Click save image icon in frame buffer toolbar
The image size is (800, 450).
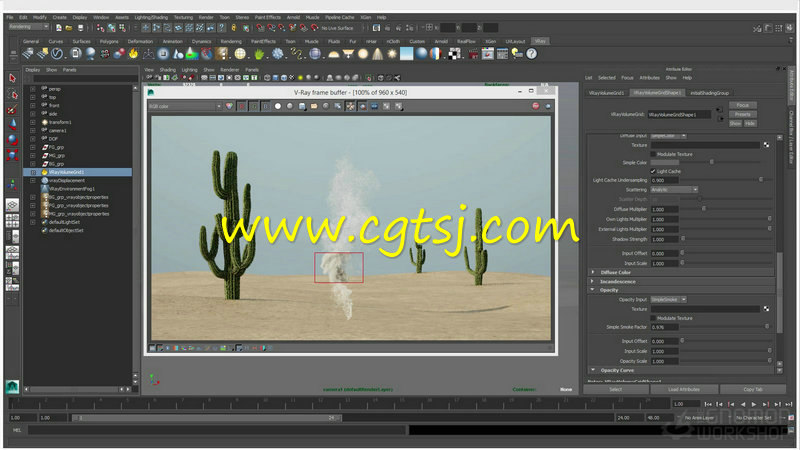pyautogui.click(x=302, y=106)
